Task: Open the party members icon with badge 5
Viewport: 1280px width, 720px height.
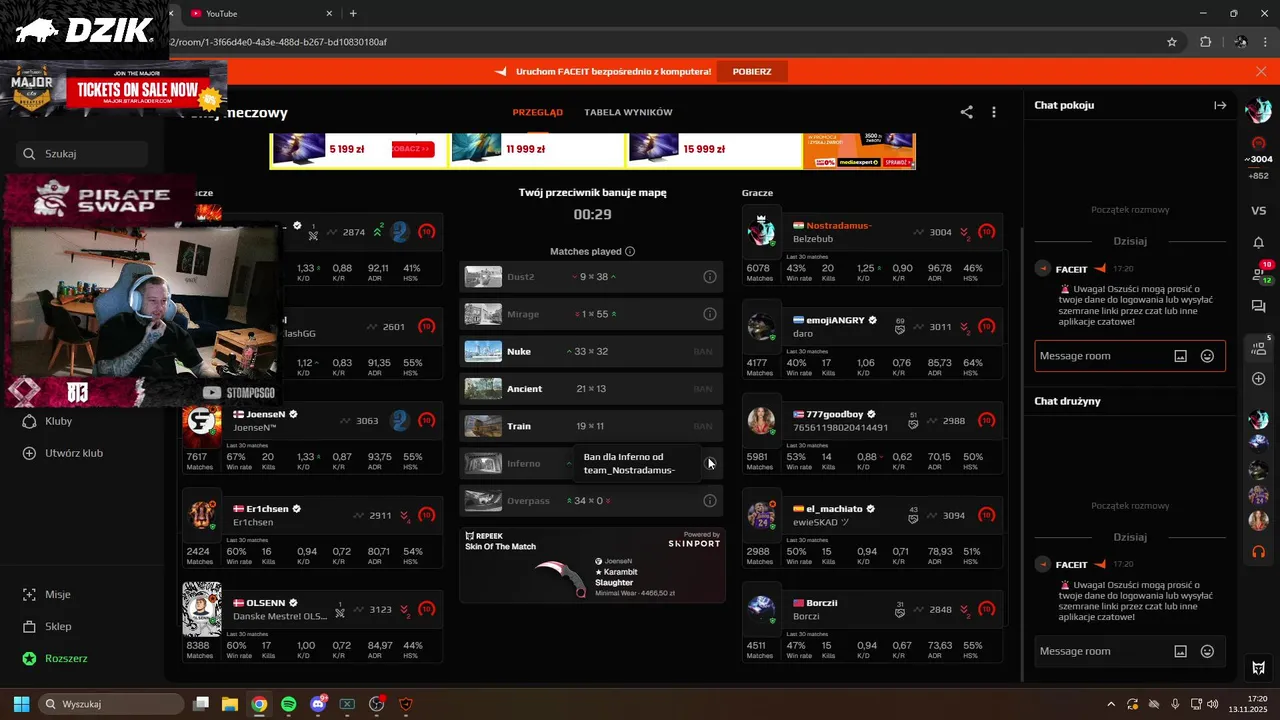Action: 1259,347
